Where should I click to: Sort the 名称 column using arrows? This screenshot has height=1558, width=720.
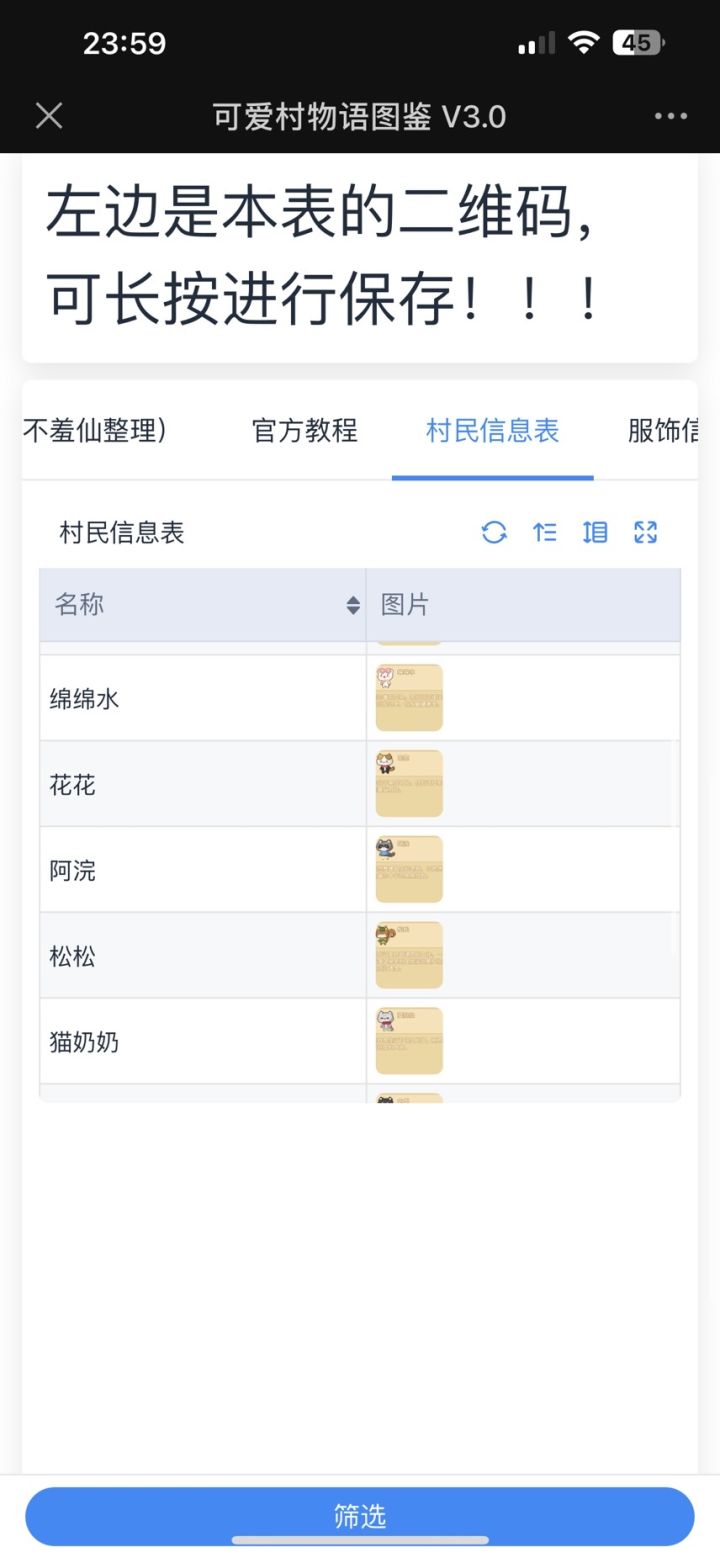[x=353, y=605]
